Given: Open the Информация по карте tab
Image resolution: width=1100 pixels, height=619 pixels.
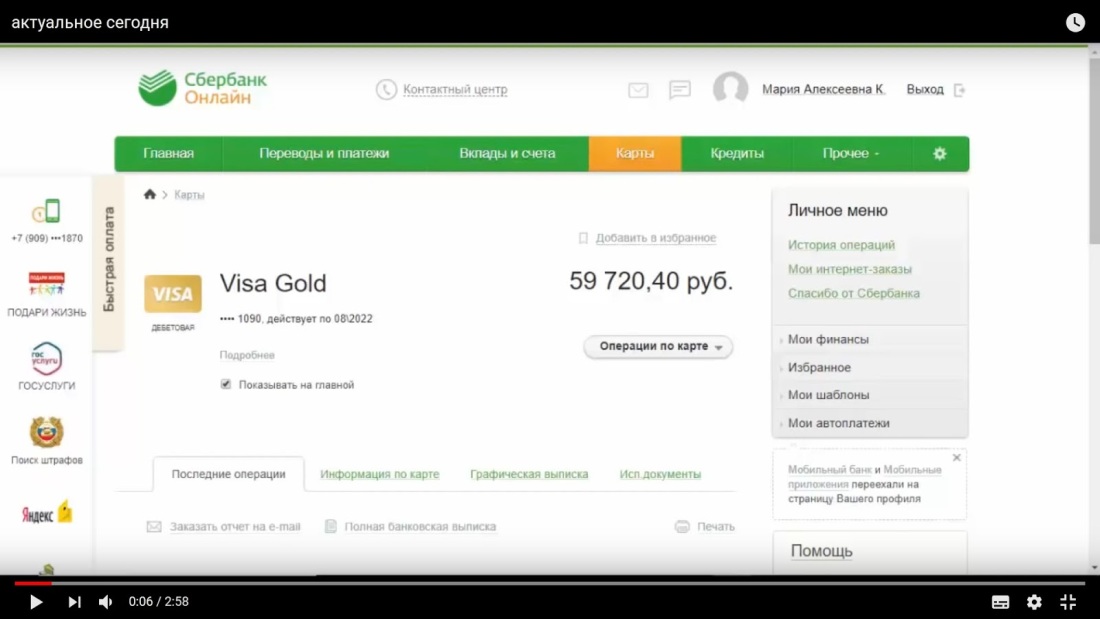Looking at the screenshot, I should tap(378, 475).
